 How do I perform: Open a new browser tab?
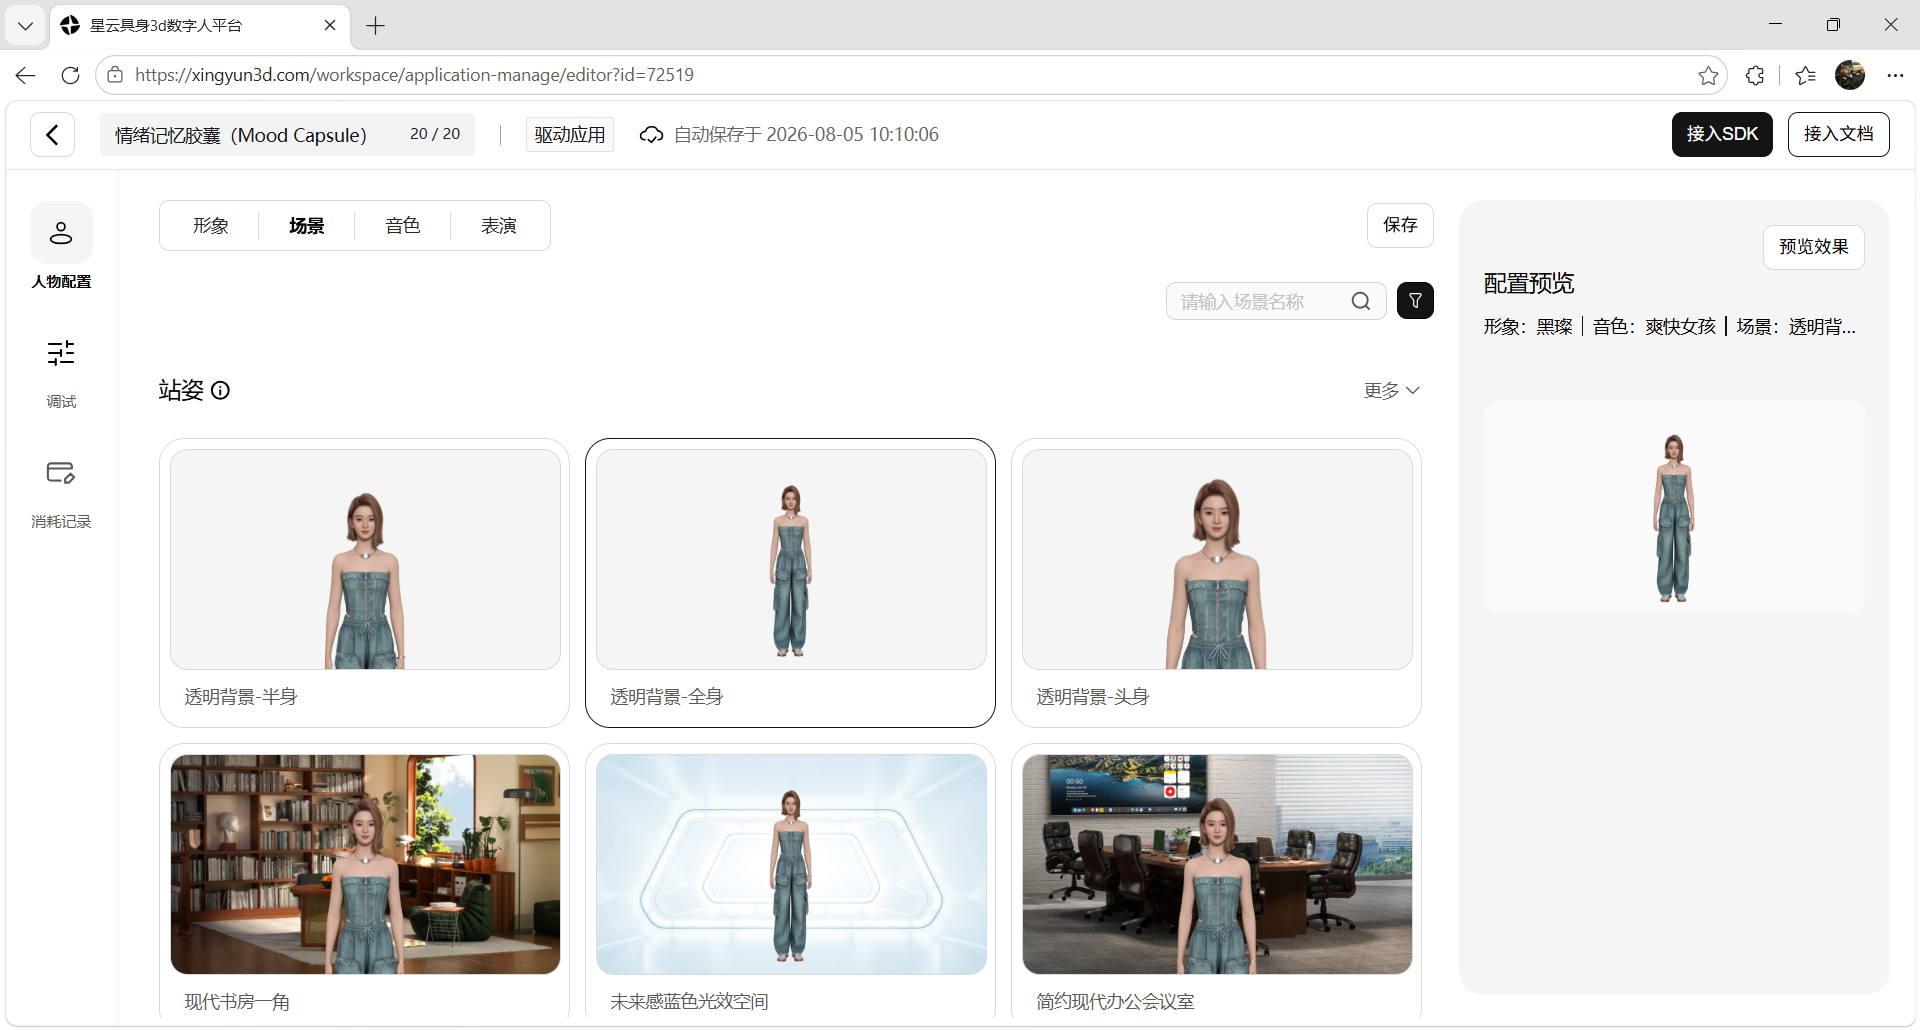click(x=376, y=26)
